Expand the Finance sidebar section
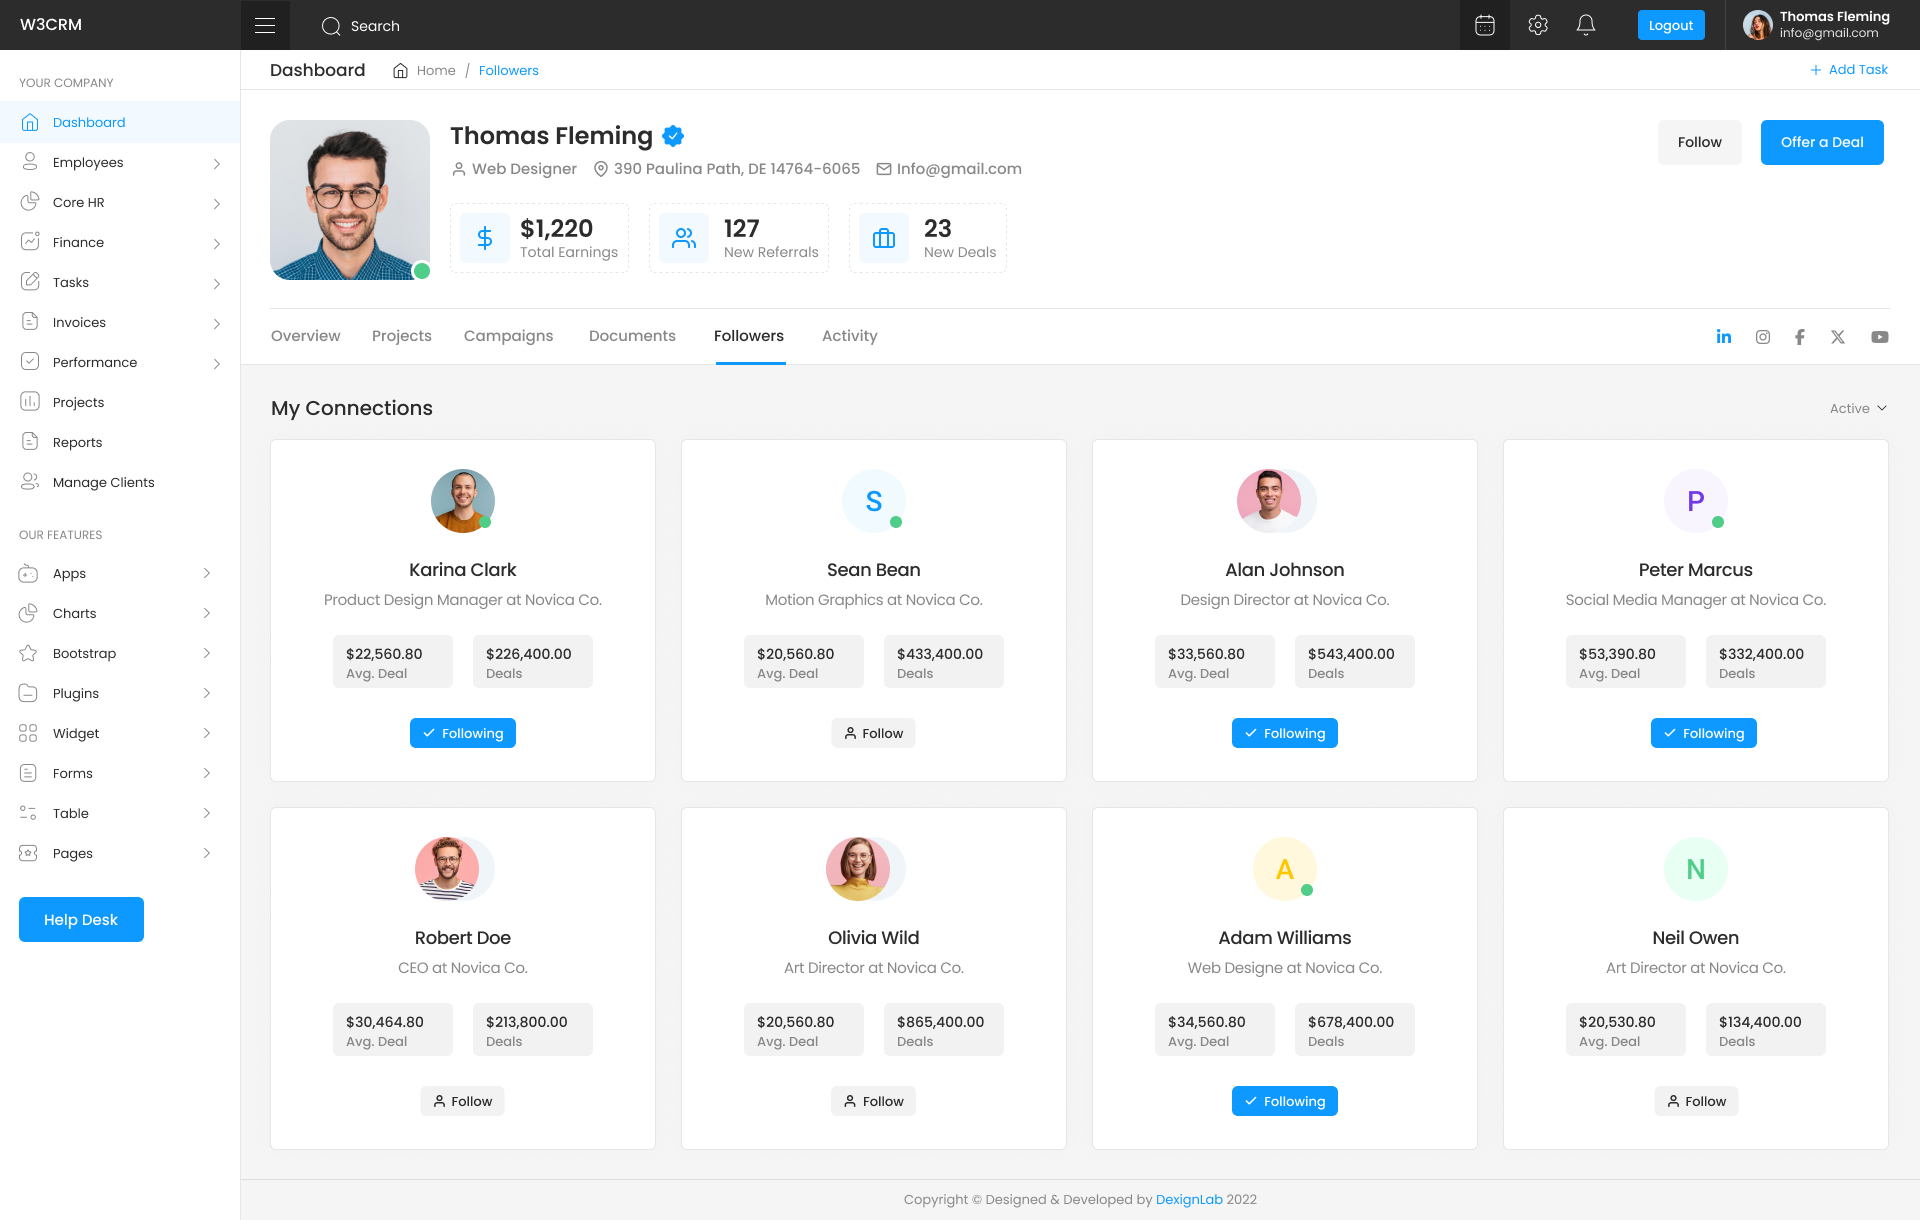Viewport: 1920px width, 1220px height. tap(78, 242)
